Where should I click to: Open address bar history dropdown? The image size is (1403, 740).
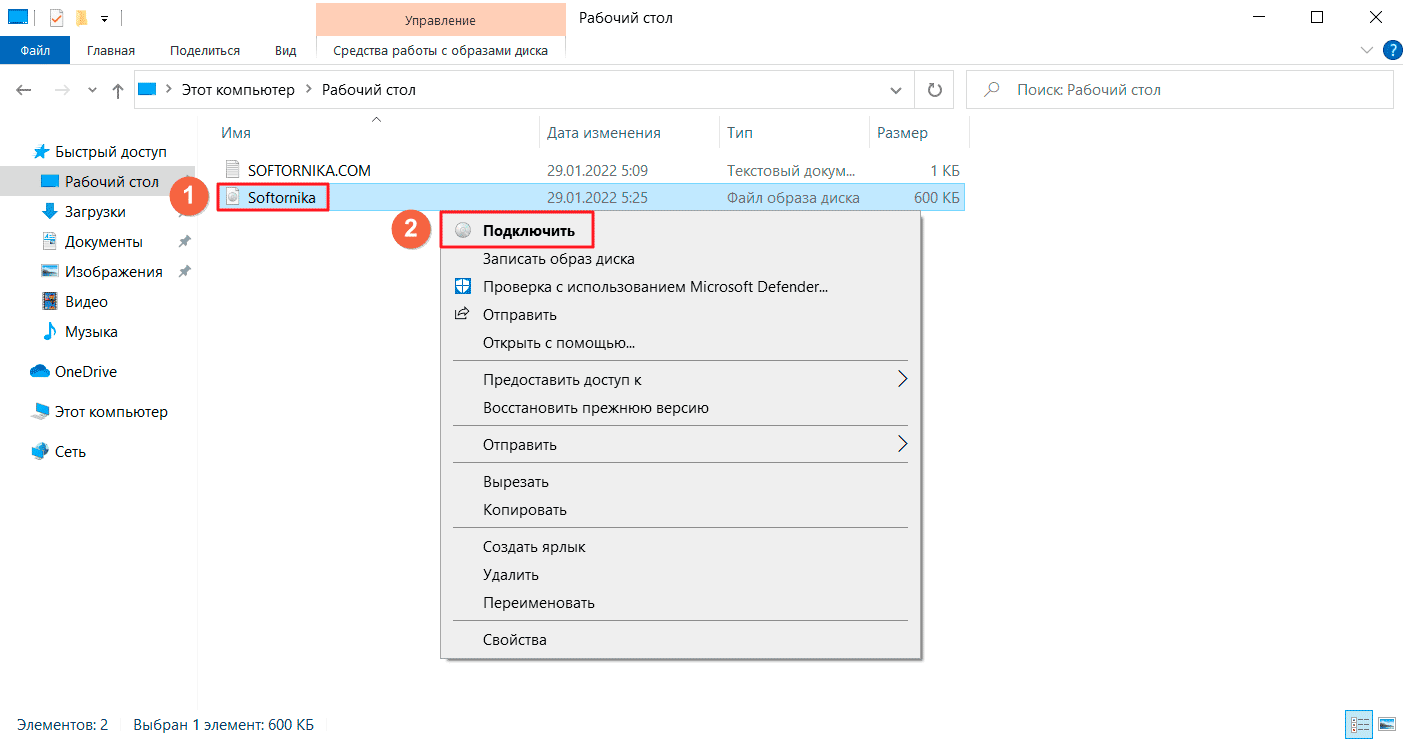click(895, 90)
